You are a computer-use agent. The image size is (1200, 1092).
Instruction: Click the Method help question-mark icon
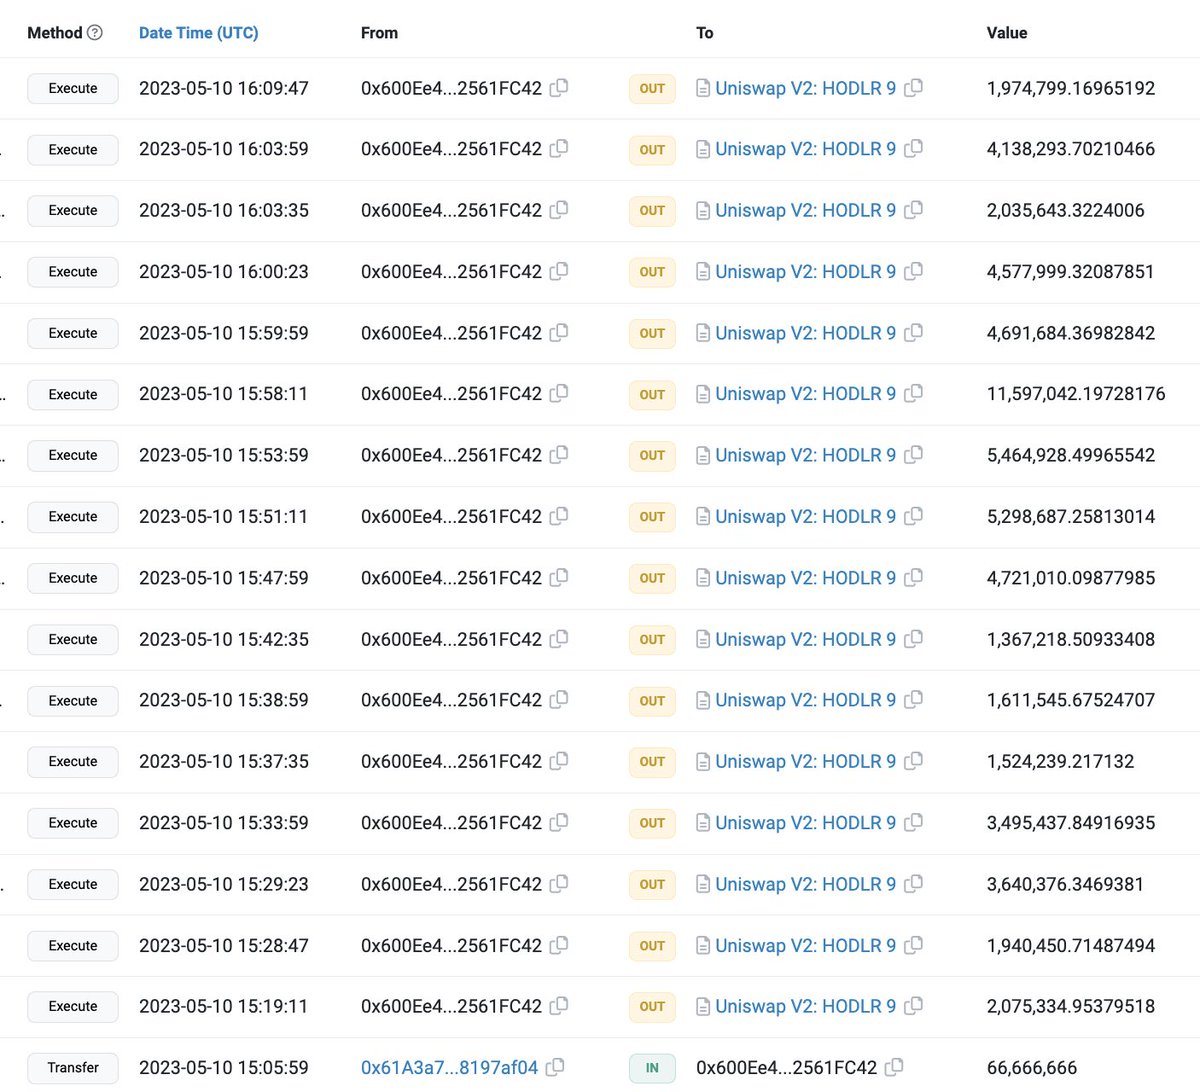[x=95, y=33]
